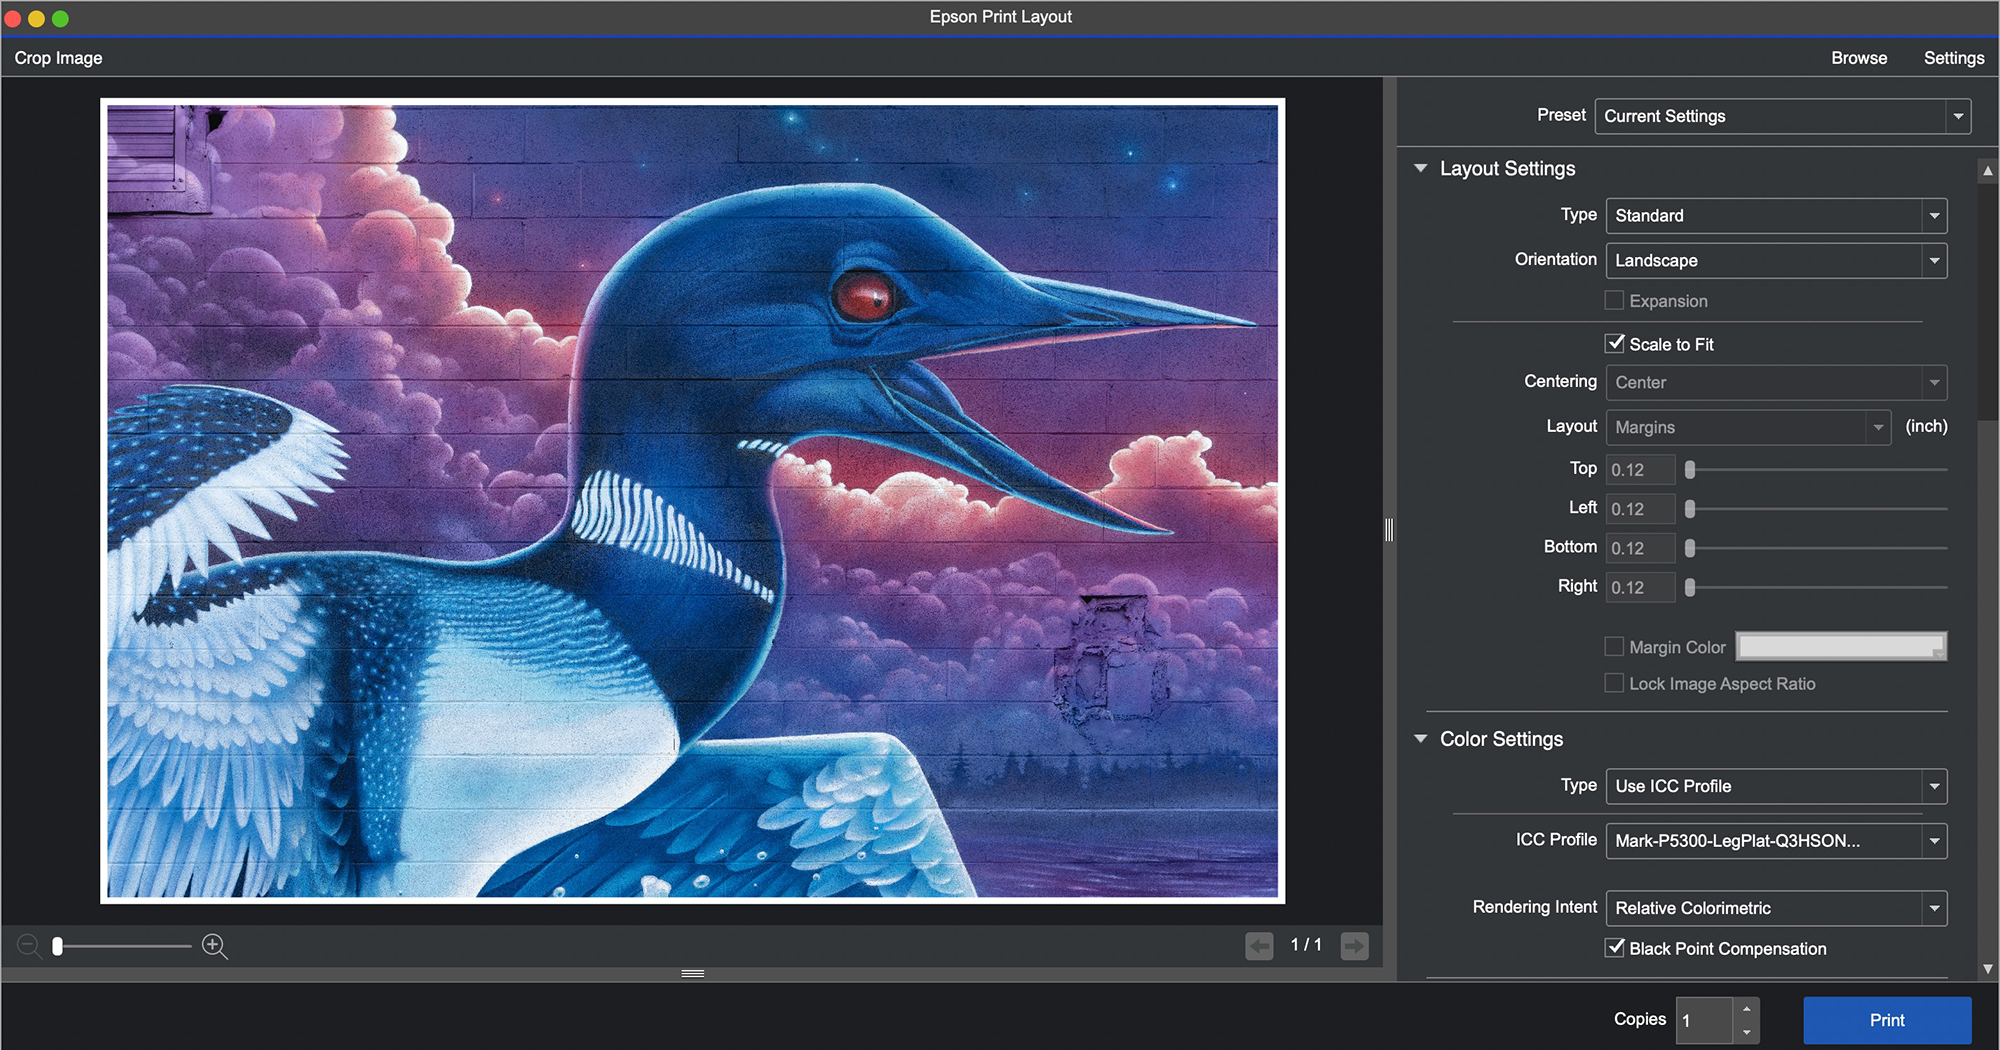2000x1050 pixels.
Task: Open Layout Type dropdown showing Standard
Action: (x=1776, y=215)
